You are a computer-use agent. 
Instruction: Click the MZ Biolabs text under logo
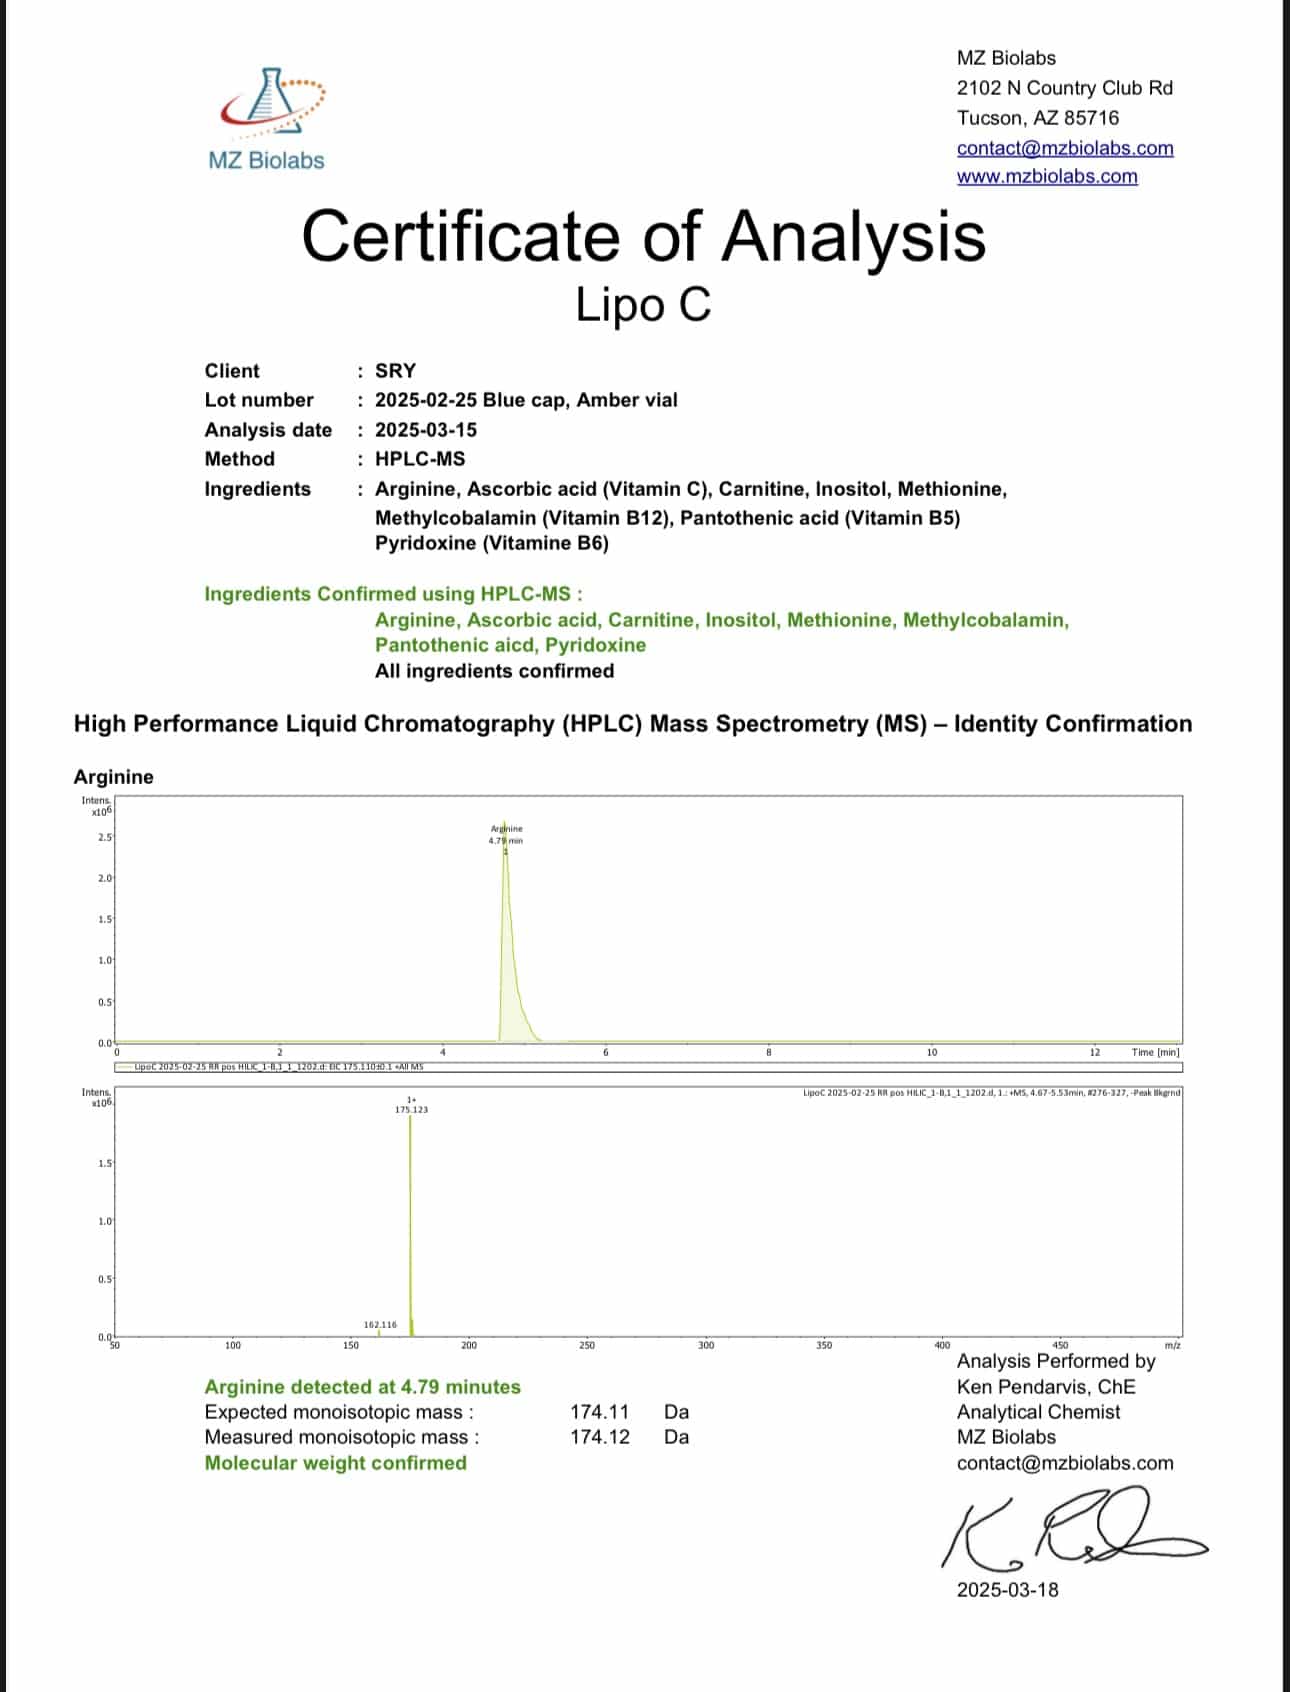[267, 160]
